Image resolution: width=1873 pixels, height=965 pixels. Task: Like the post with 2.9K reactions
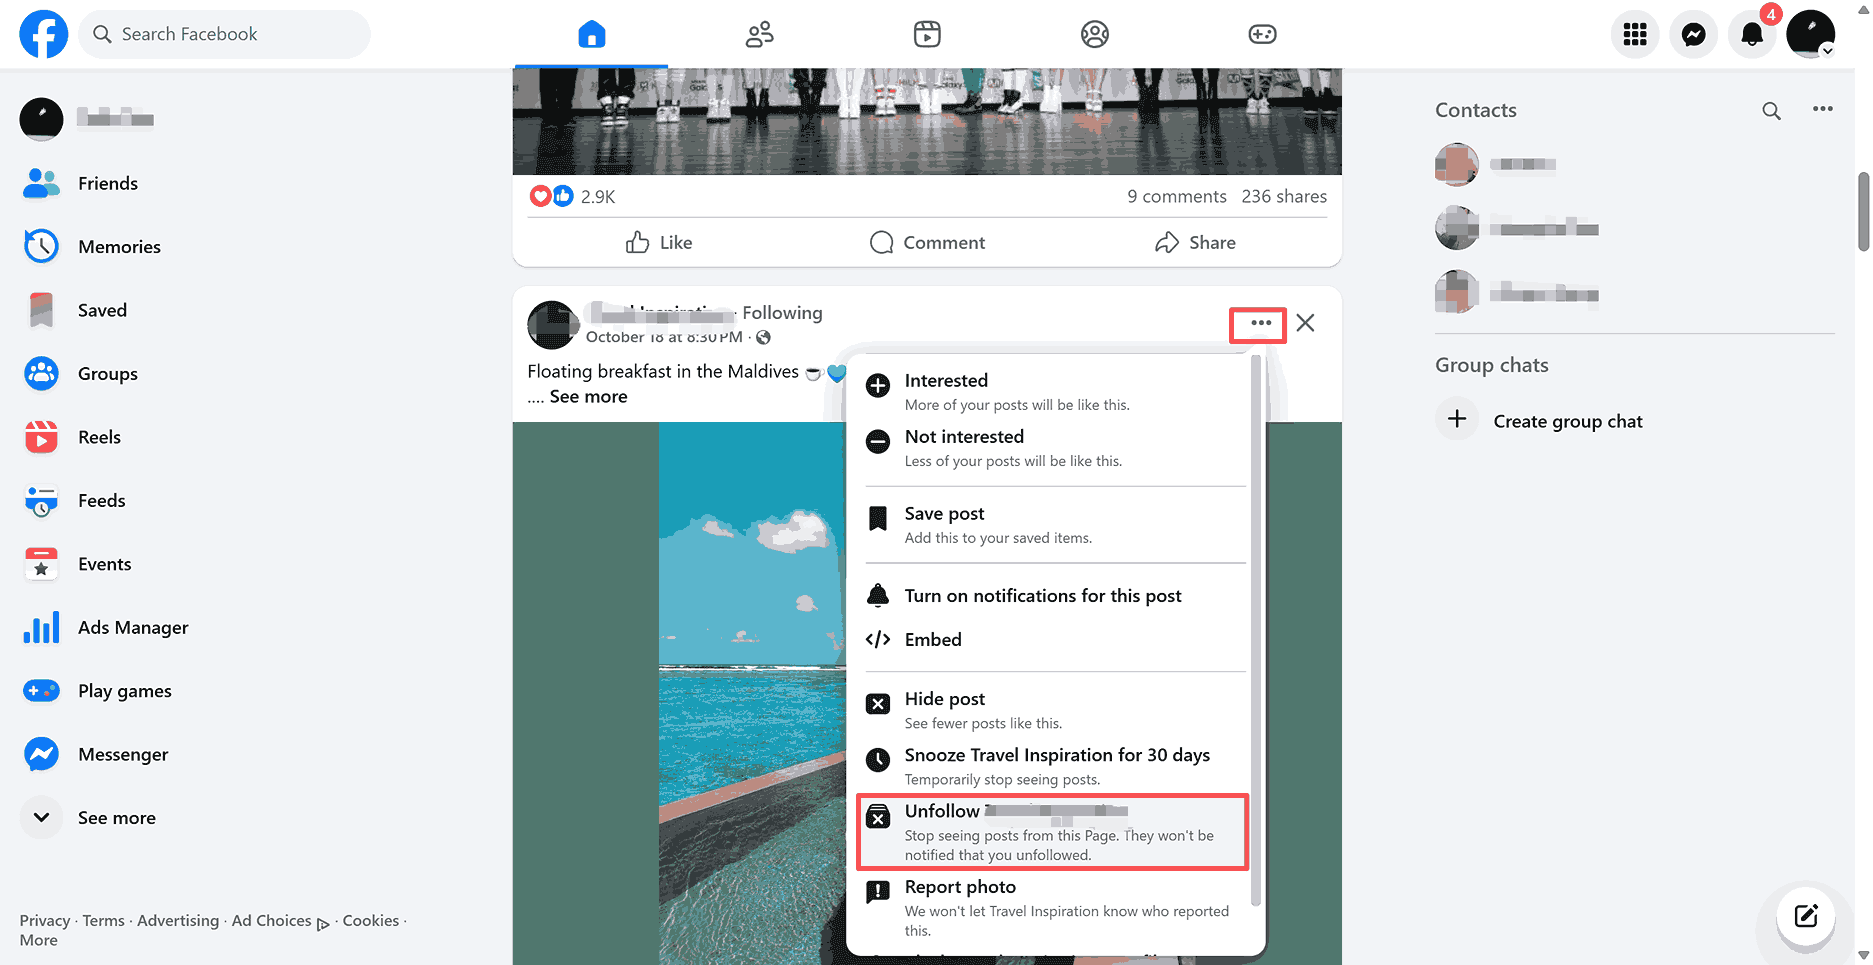[x=660, y=243]
